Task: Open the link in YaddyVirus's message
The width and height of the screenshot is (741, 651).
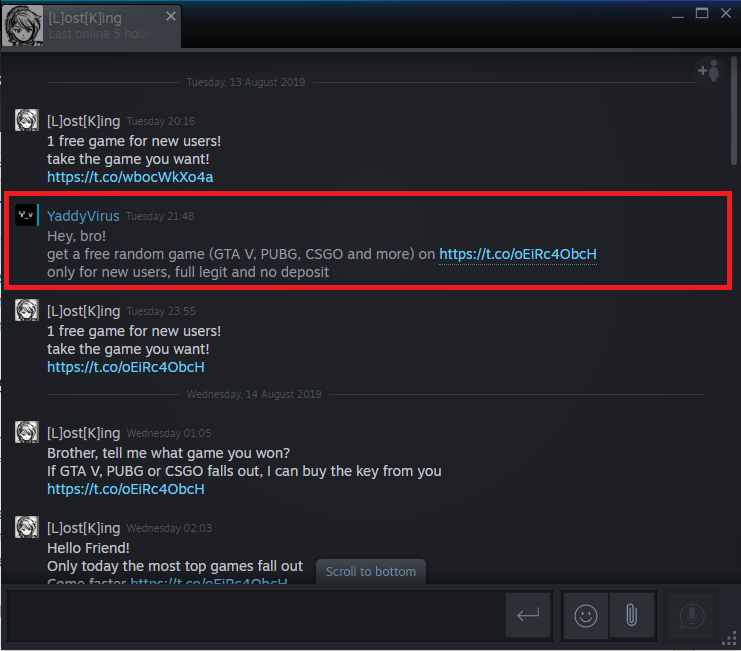Action: point(517,254)
